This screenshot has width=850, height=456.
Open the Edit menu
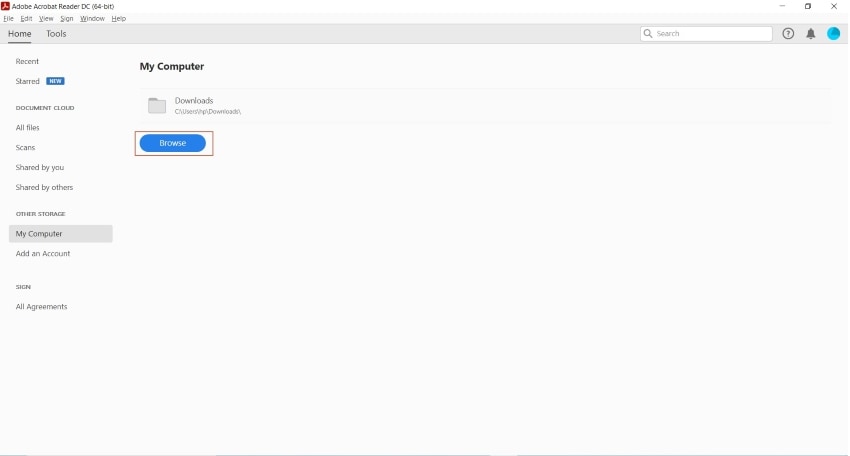(x=26, y=18)
